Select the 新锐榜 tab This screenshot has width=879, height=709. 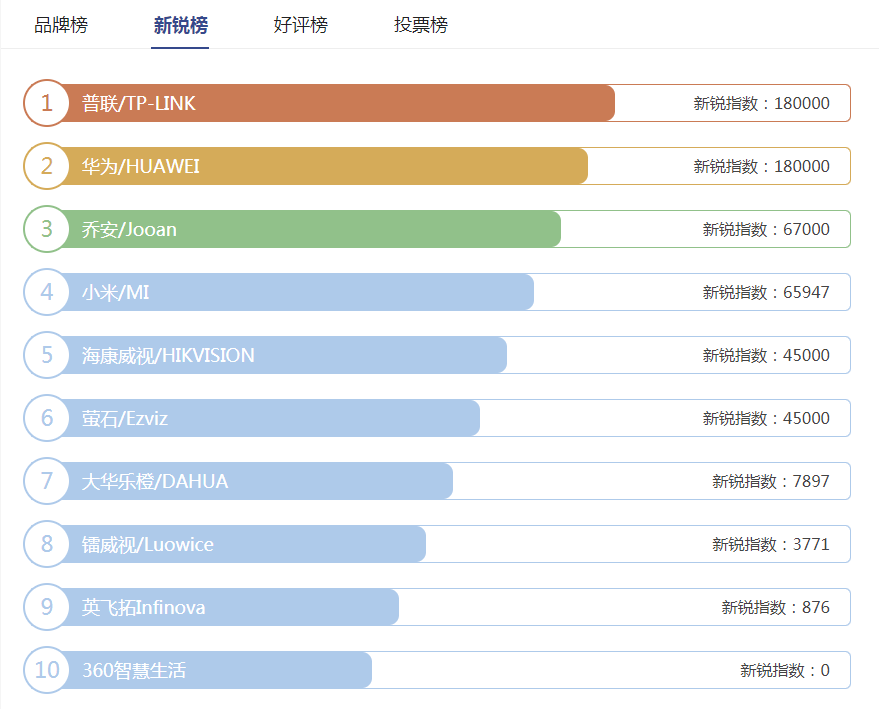(181, 25)
